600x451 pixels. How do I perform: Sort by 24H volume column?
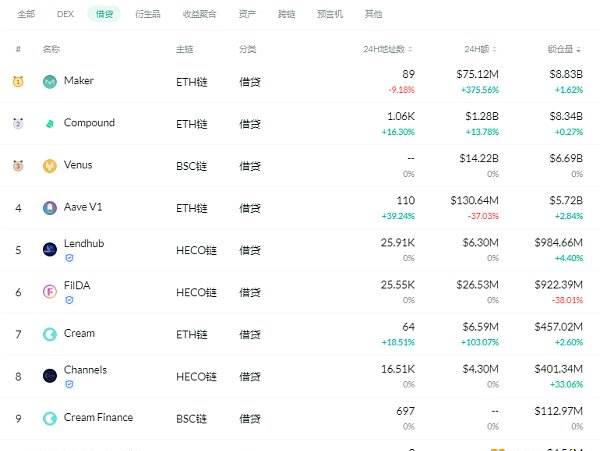[x=478, y=49]
